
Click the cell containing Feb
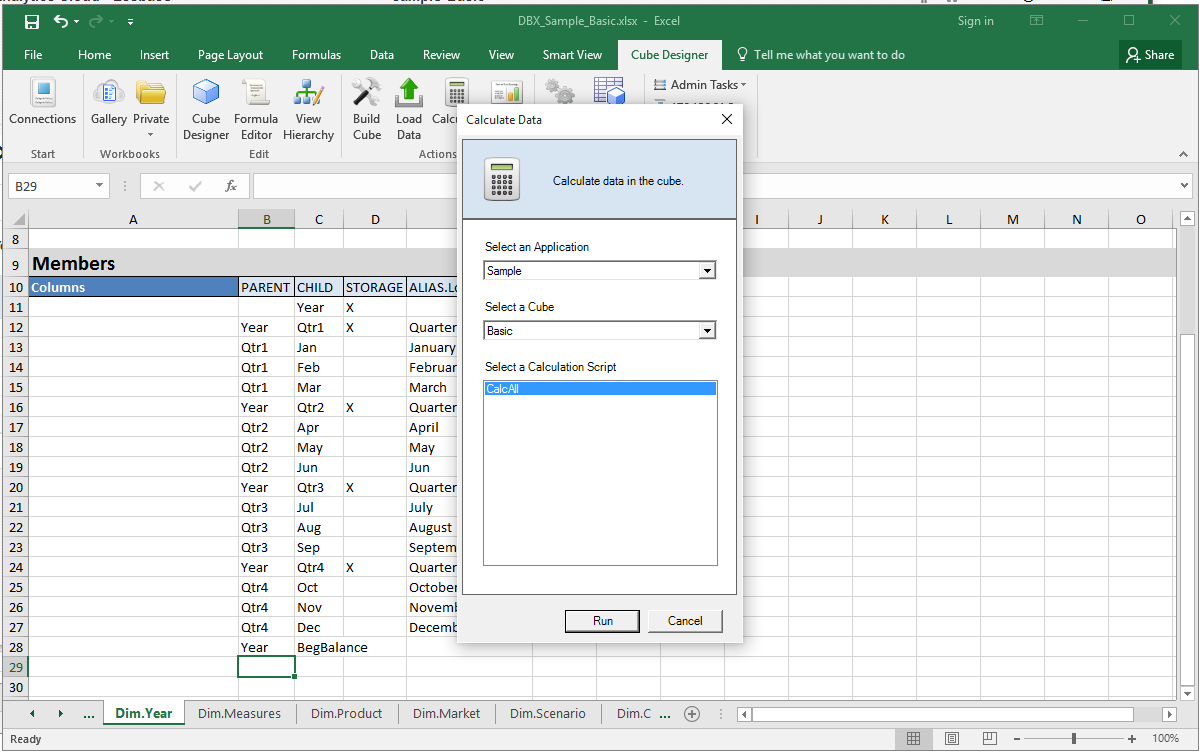click(x=319, y=367)
